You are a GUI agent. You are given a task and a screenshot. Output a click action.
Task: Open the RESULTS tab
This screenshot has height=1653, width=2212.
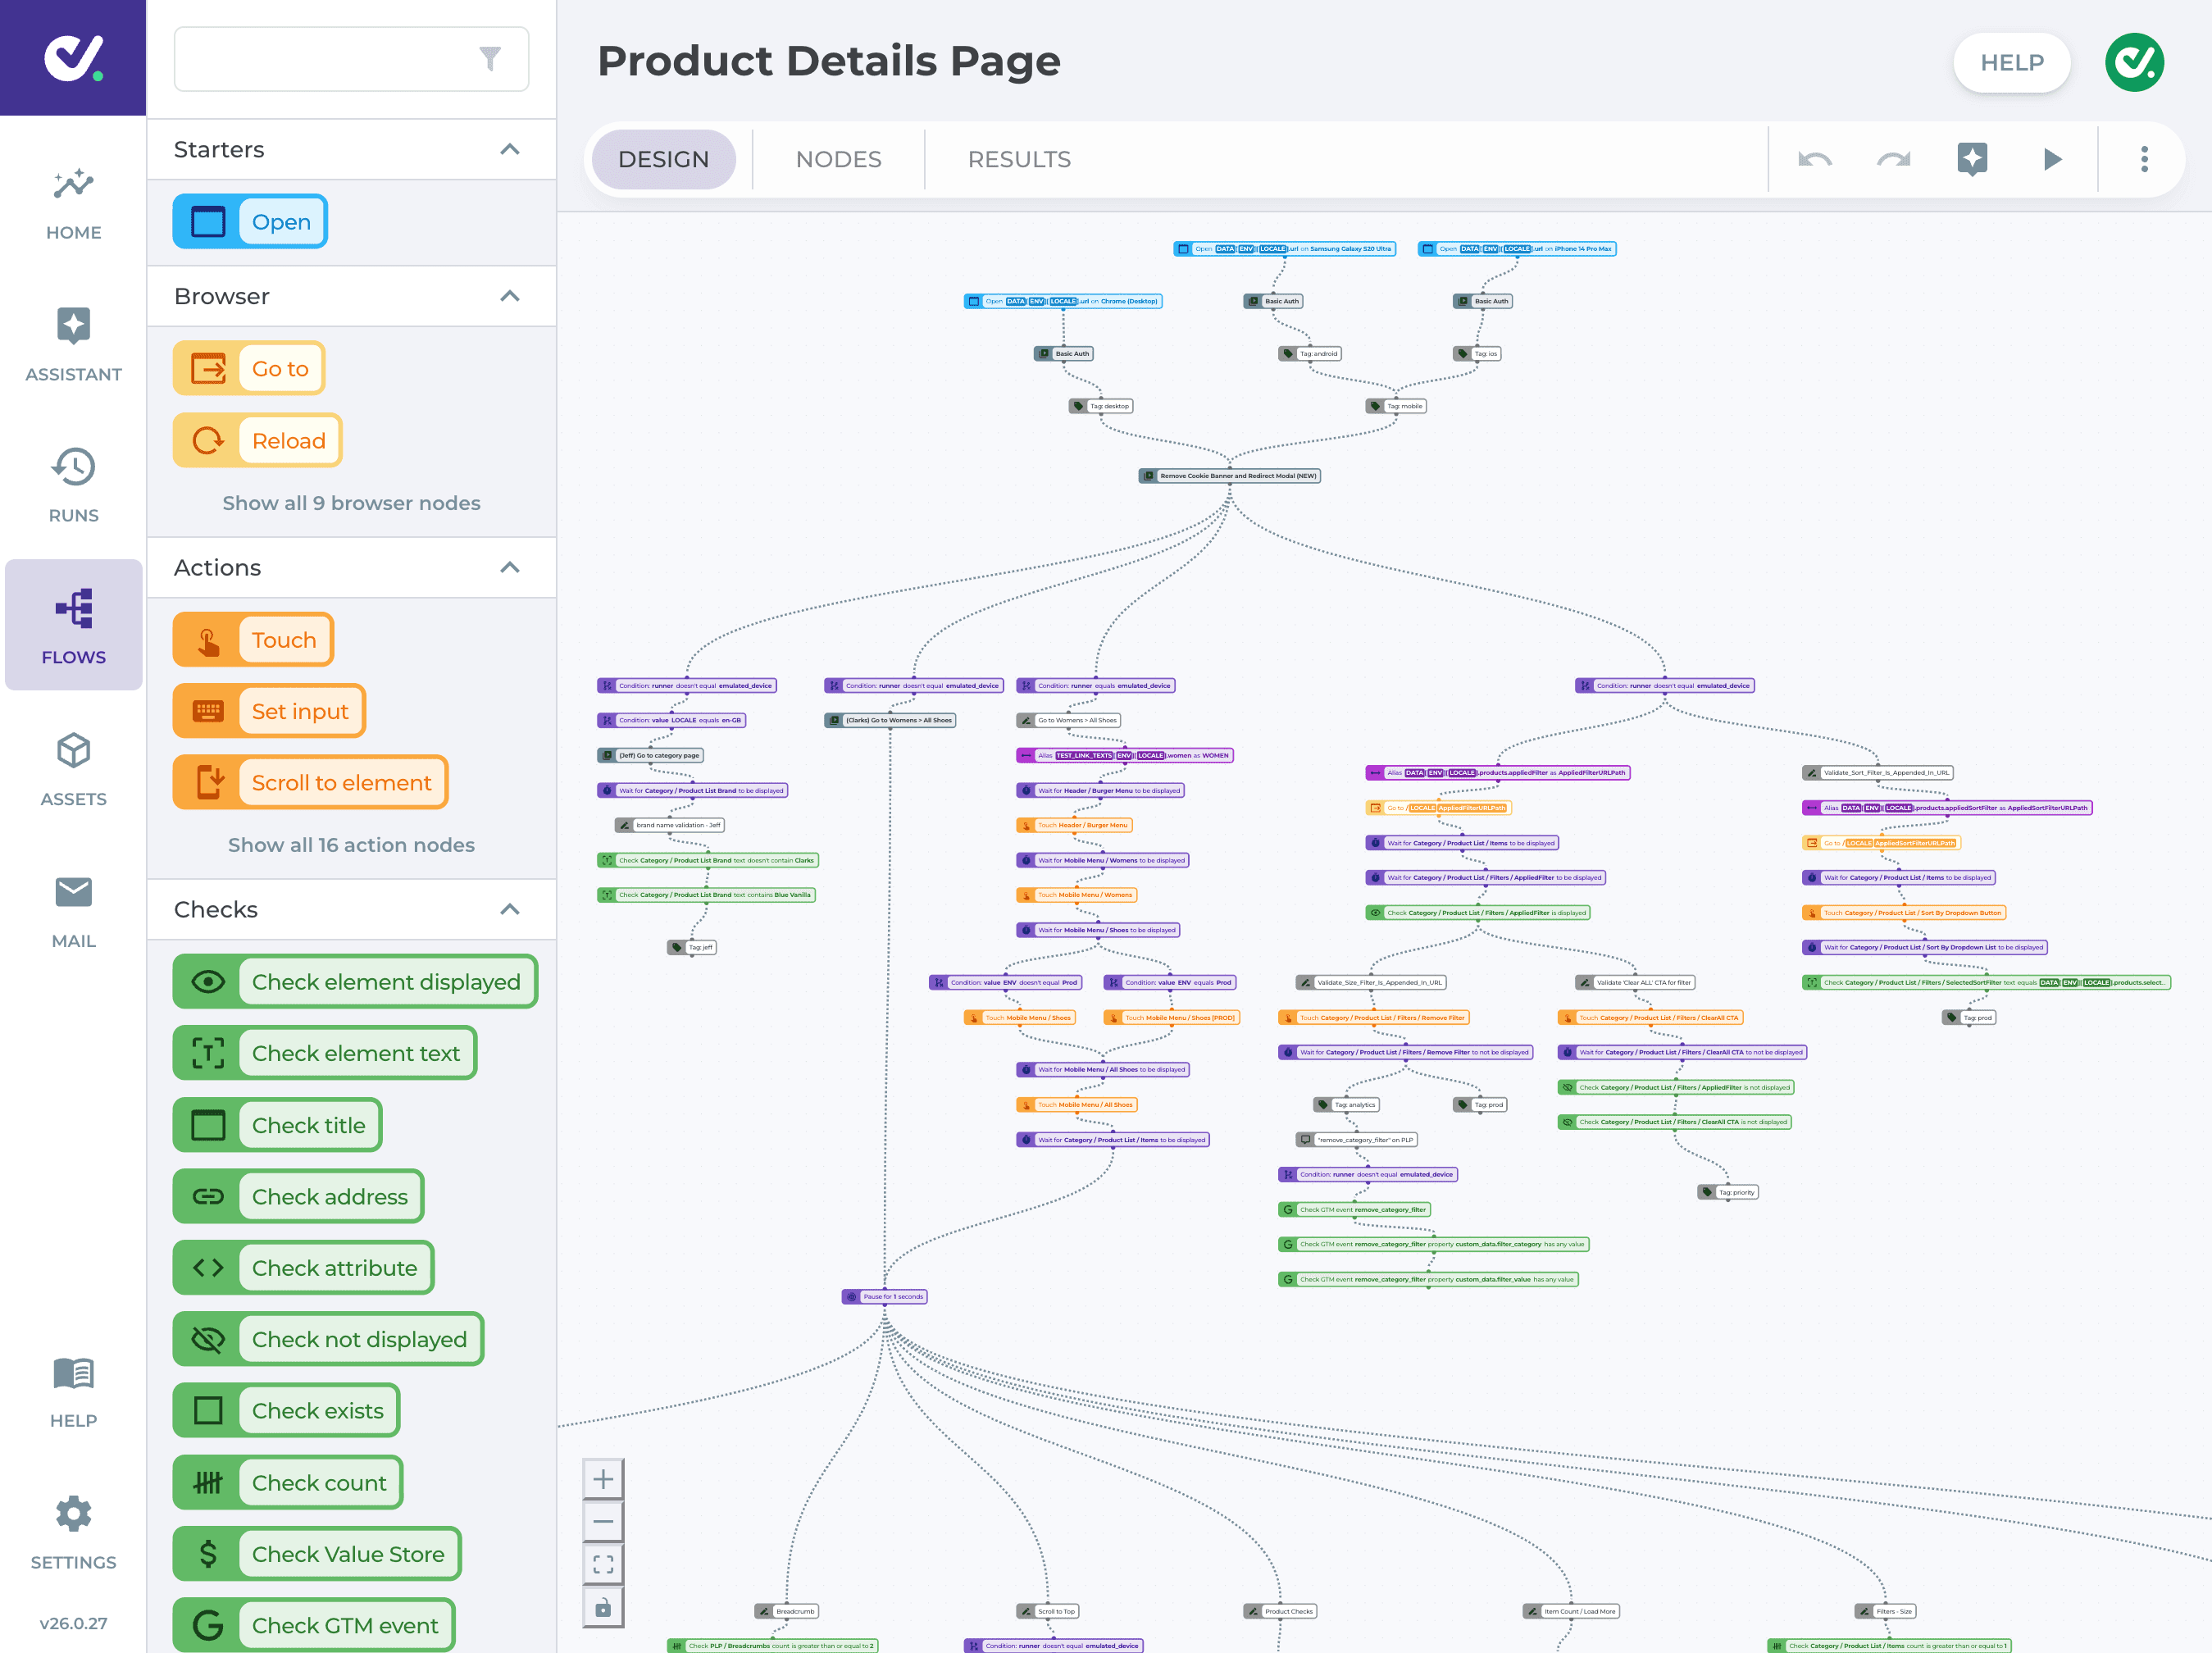[1018, 158]
